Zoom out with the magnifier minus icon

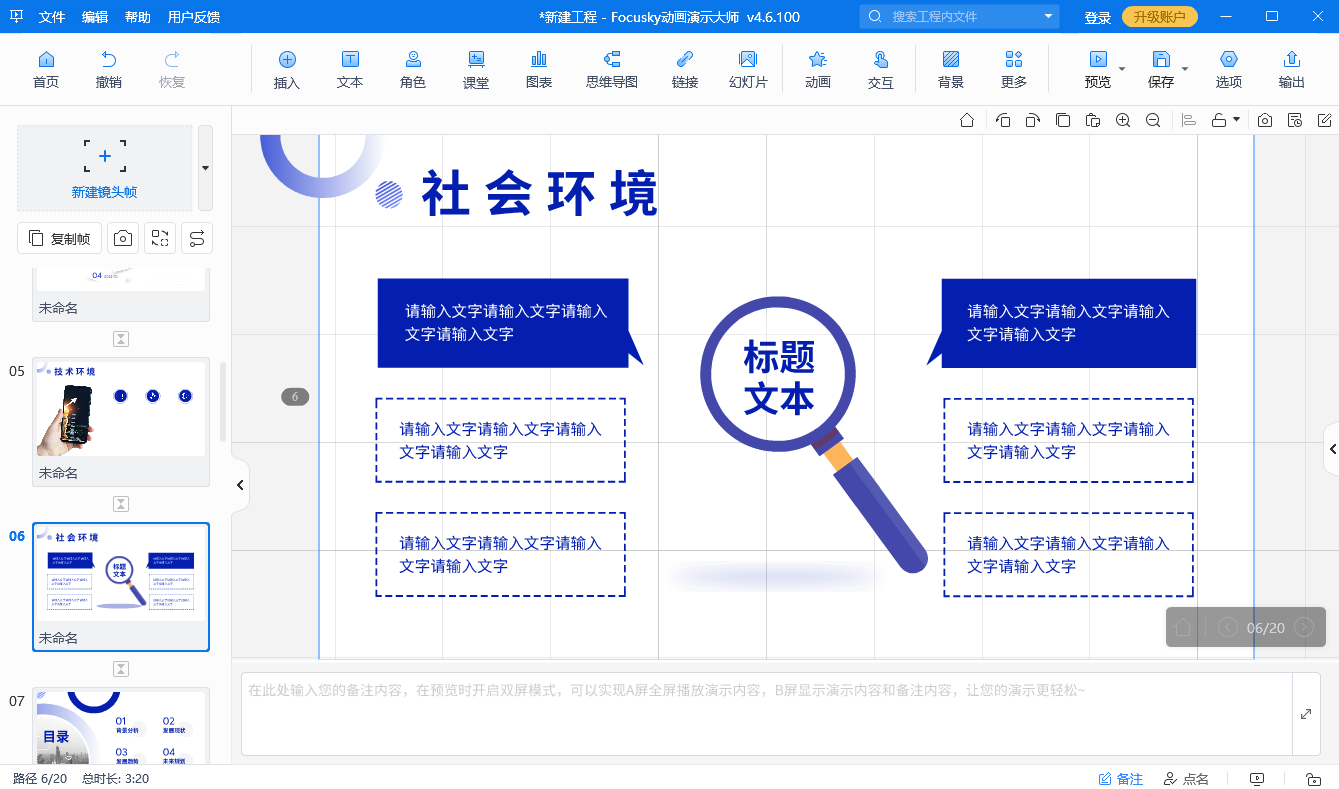click(x=1153, y=120)
